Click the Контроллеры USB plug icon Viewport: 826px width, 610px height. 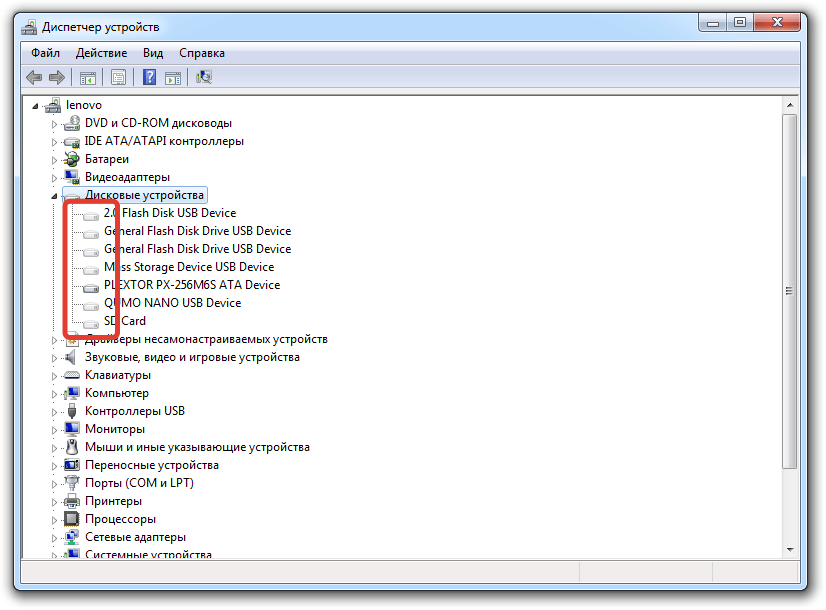click(x=72, y=411)
